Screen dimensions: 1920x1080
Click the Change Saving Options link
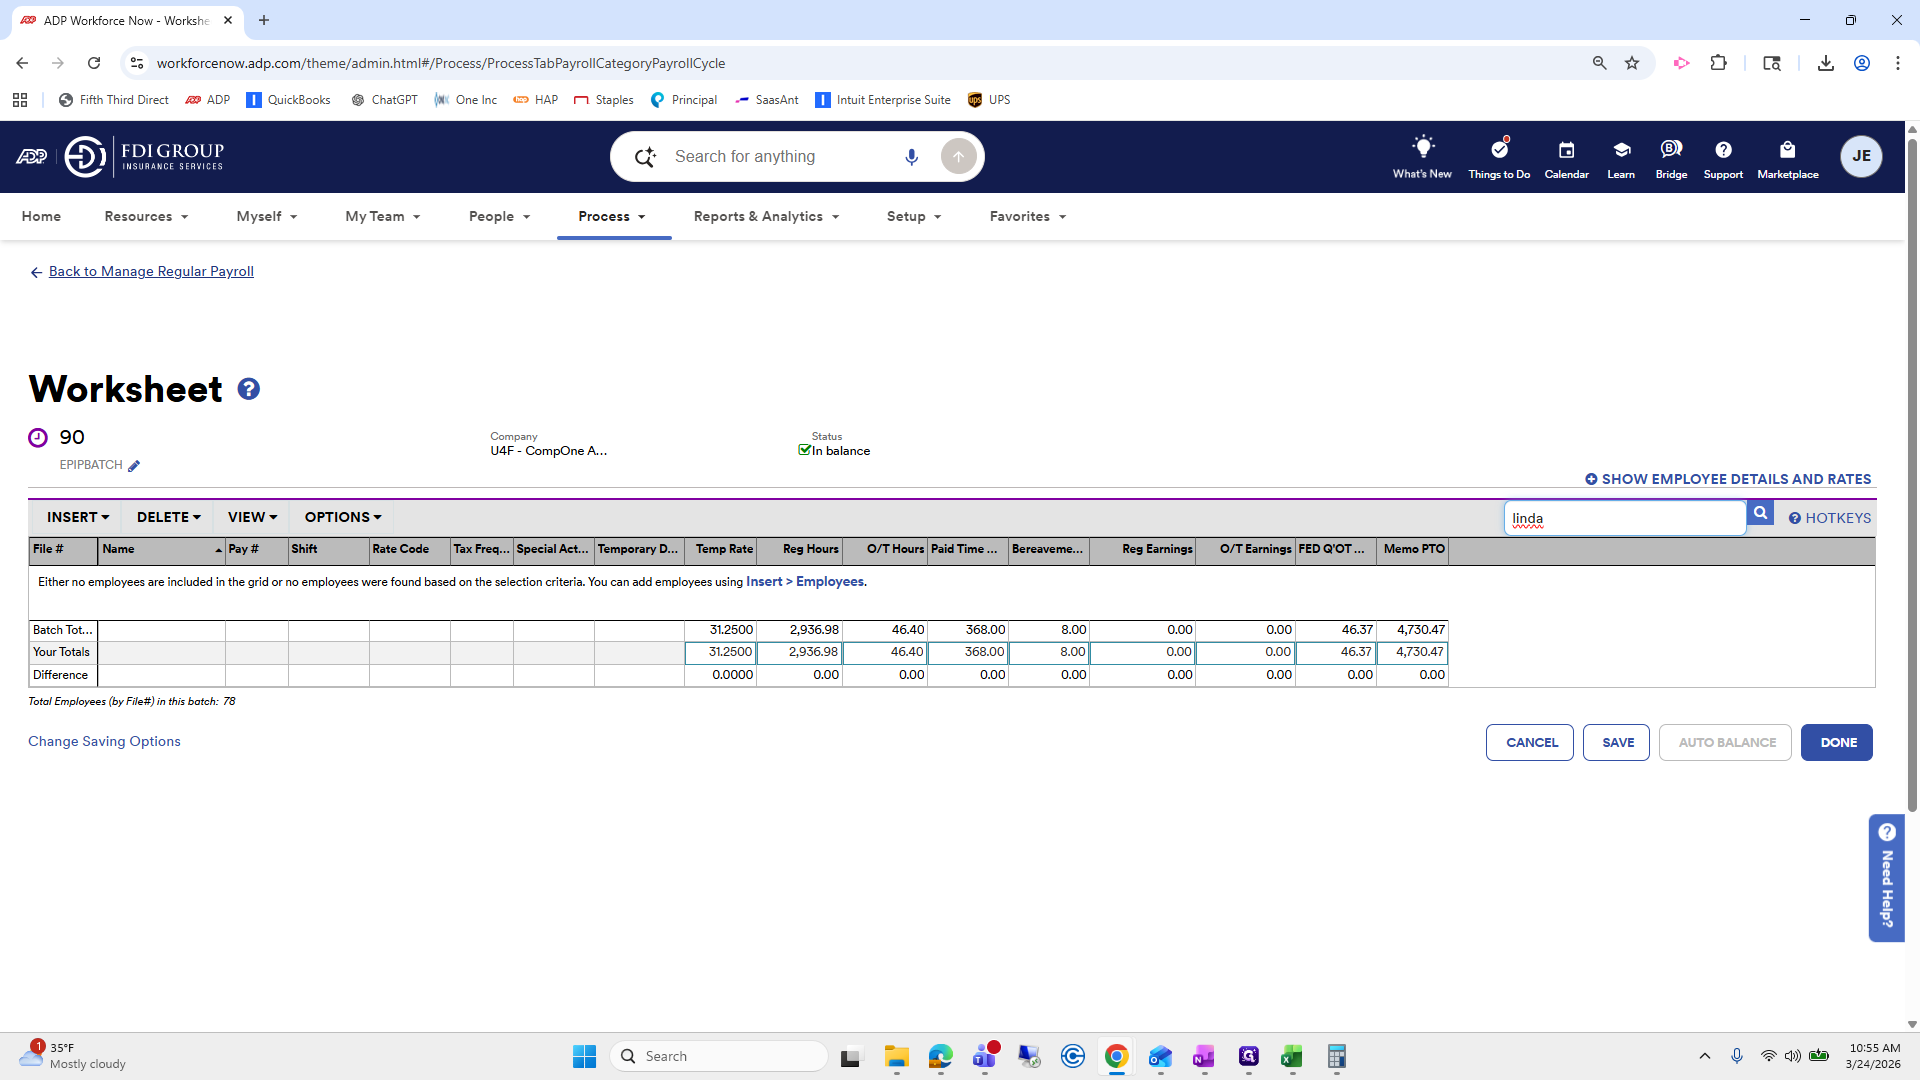click(104, 741)
